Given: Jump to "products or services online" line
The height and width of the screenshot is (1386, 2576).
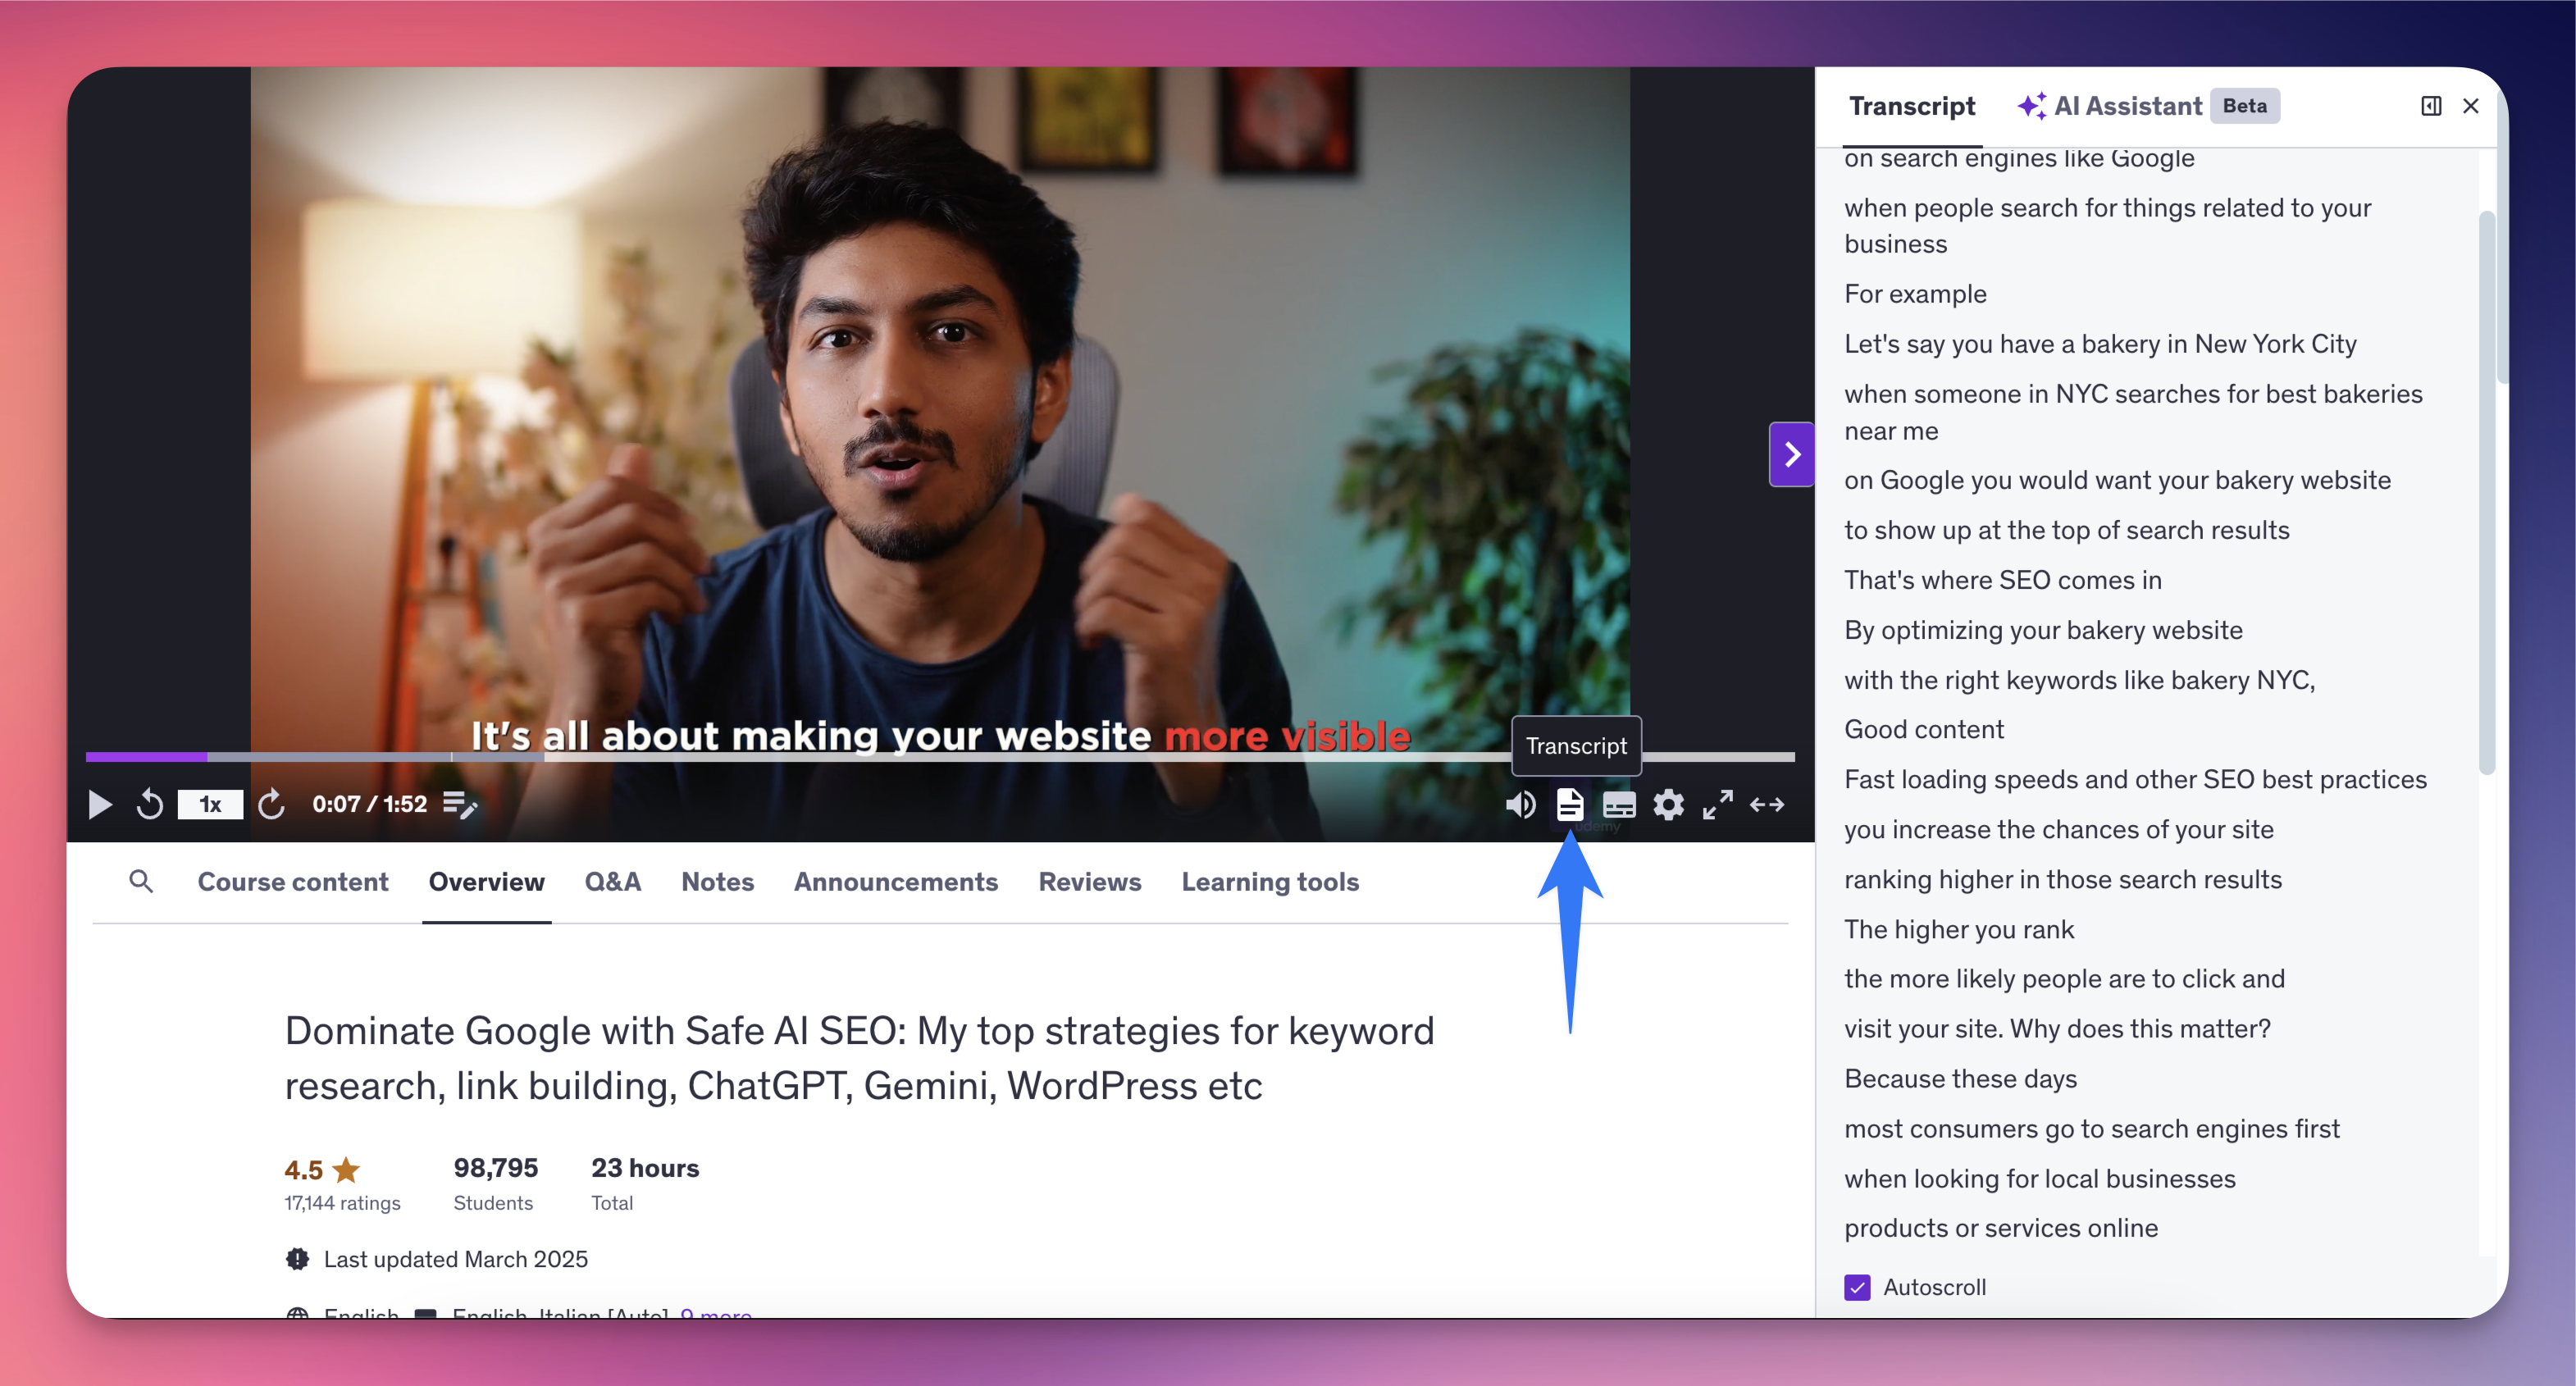Looking at the screenshot, I should point(2001,1228).
